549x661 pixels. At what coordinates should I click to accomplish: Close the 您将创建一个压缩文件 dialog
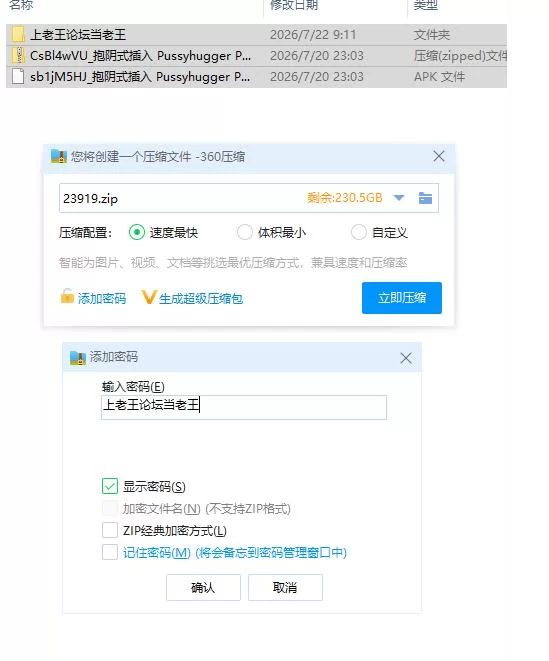[439, 156]
